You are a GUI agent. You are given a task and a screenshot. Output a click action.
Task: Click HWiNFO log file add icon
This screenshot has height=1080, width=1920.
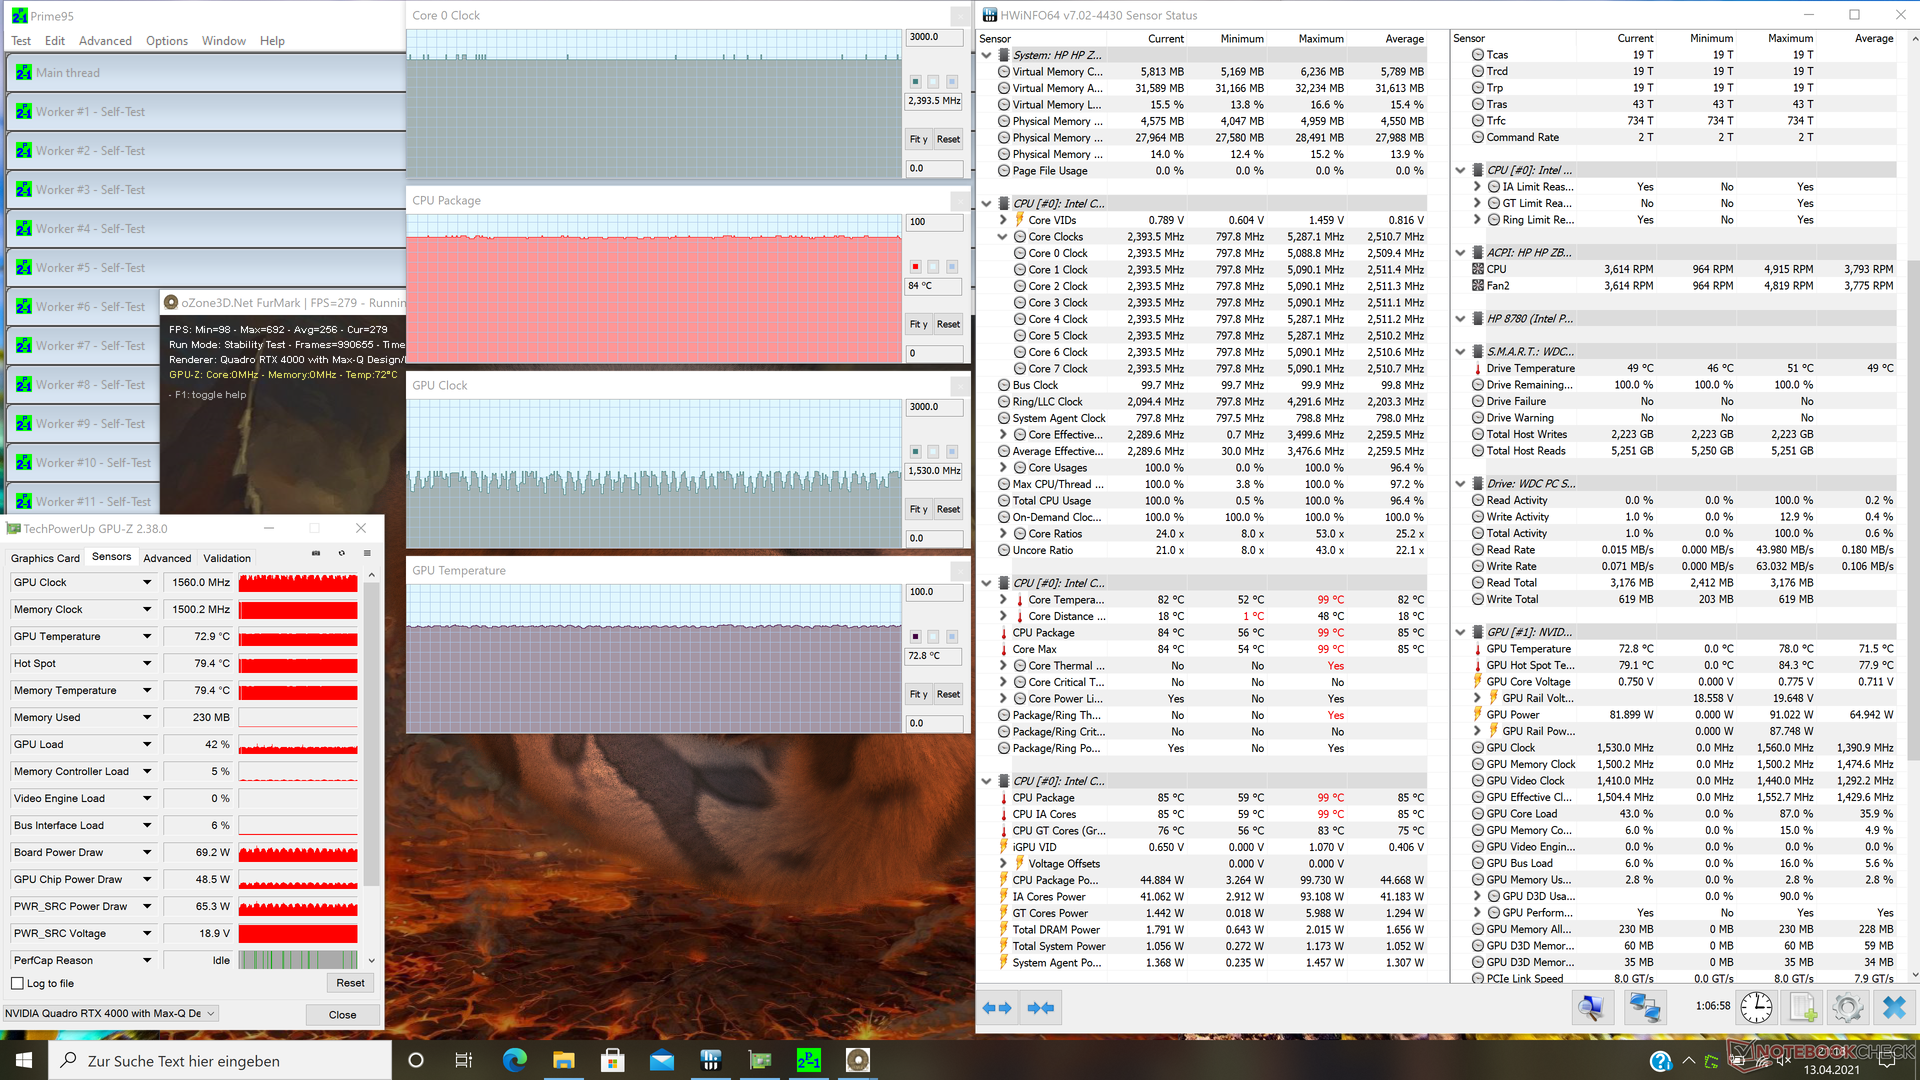click(1802, 1008)
